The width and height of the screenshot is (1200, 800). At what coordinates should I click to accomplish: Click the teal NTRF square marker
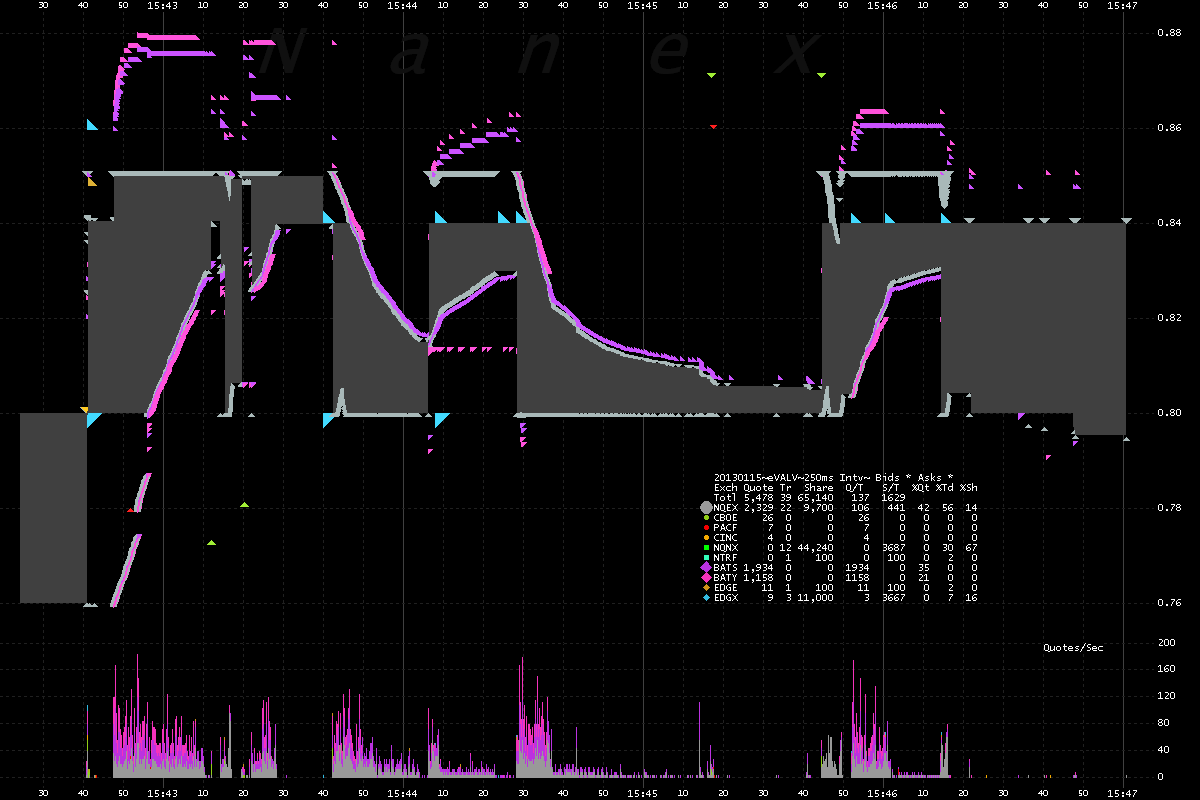[x=706, y=557]
